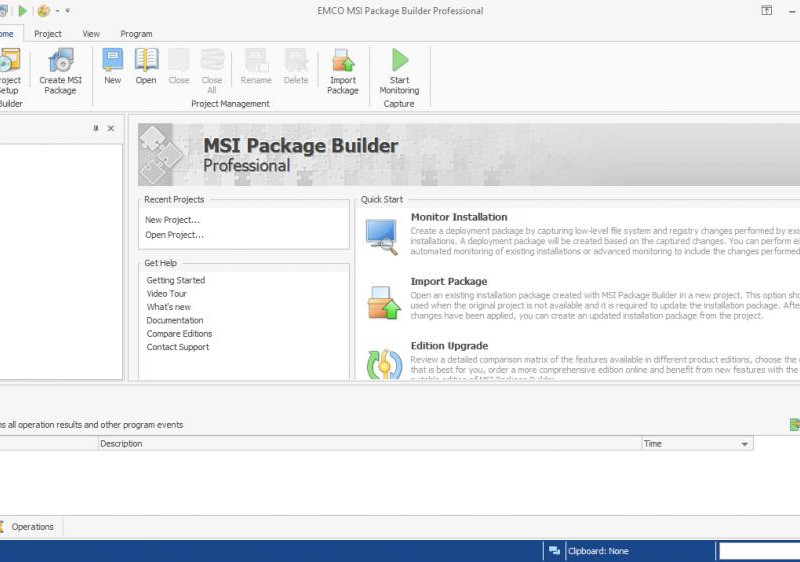This screenshot has width=800, height=562.
Task: Click the Open Project... link
Action: point(174,235)
